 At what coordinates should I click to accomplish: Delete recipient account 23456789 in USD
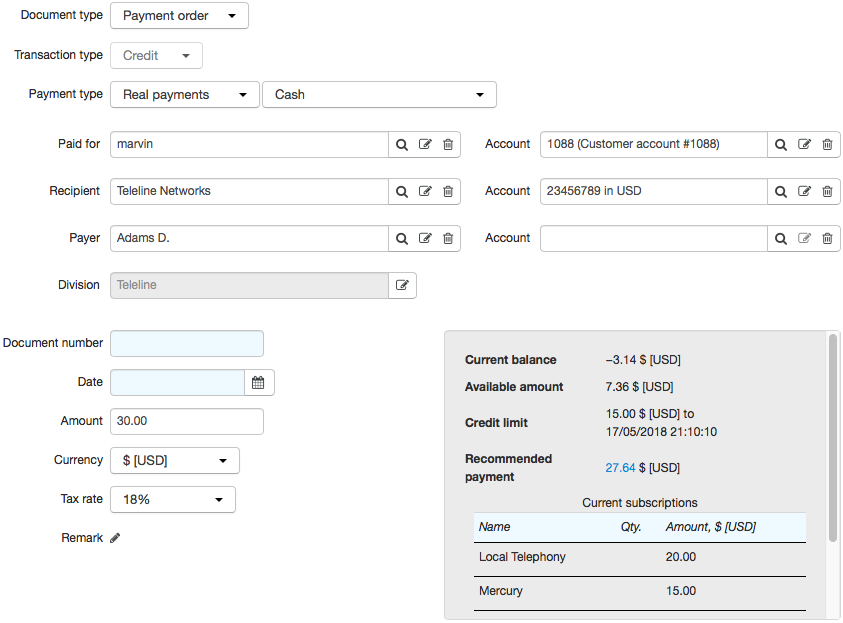(827, 191)
